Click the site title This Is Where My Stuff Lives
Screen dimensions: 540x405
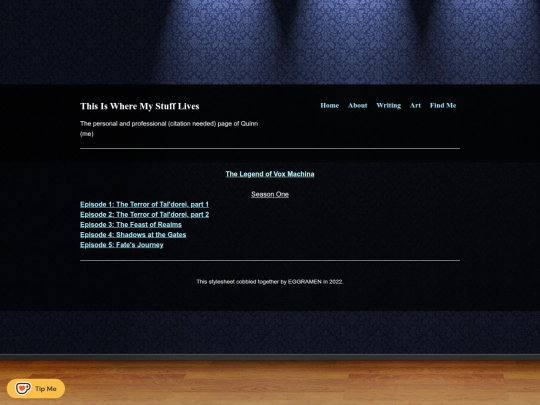click(x=139, y=106)
